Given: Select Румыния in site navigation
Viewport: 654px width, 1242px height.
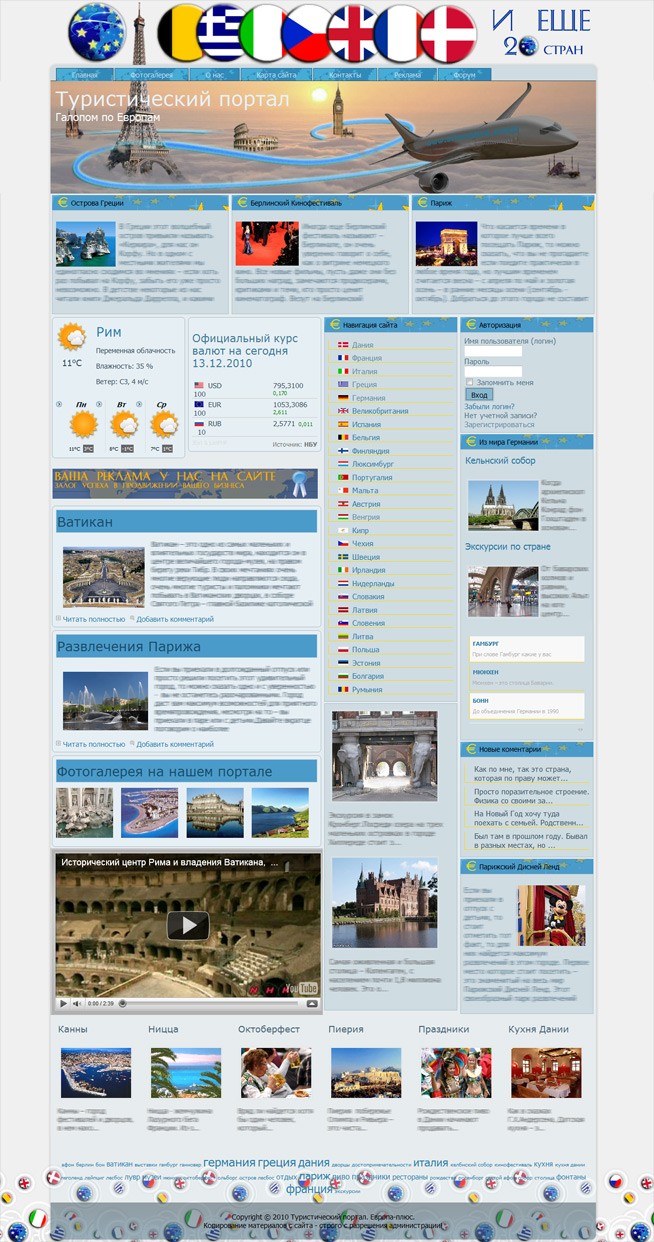Looking at the screenshot, I should [x=367, y=689].
